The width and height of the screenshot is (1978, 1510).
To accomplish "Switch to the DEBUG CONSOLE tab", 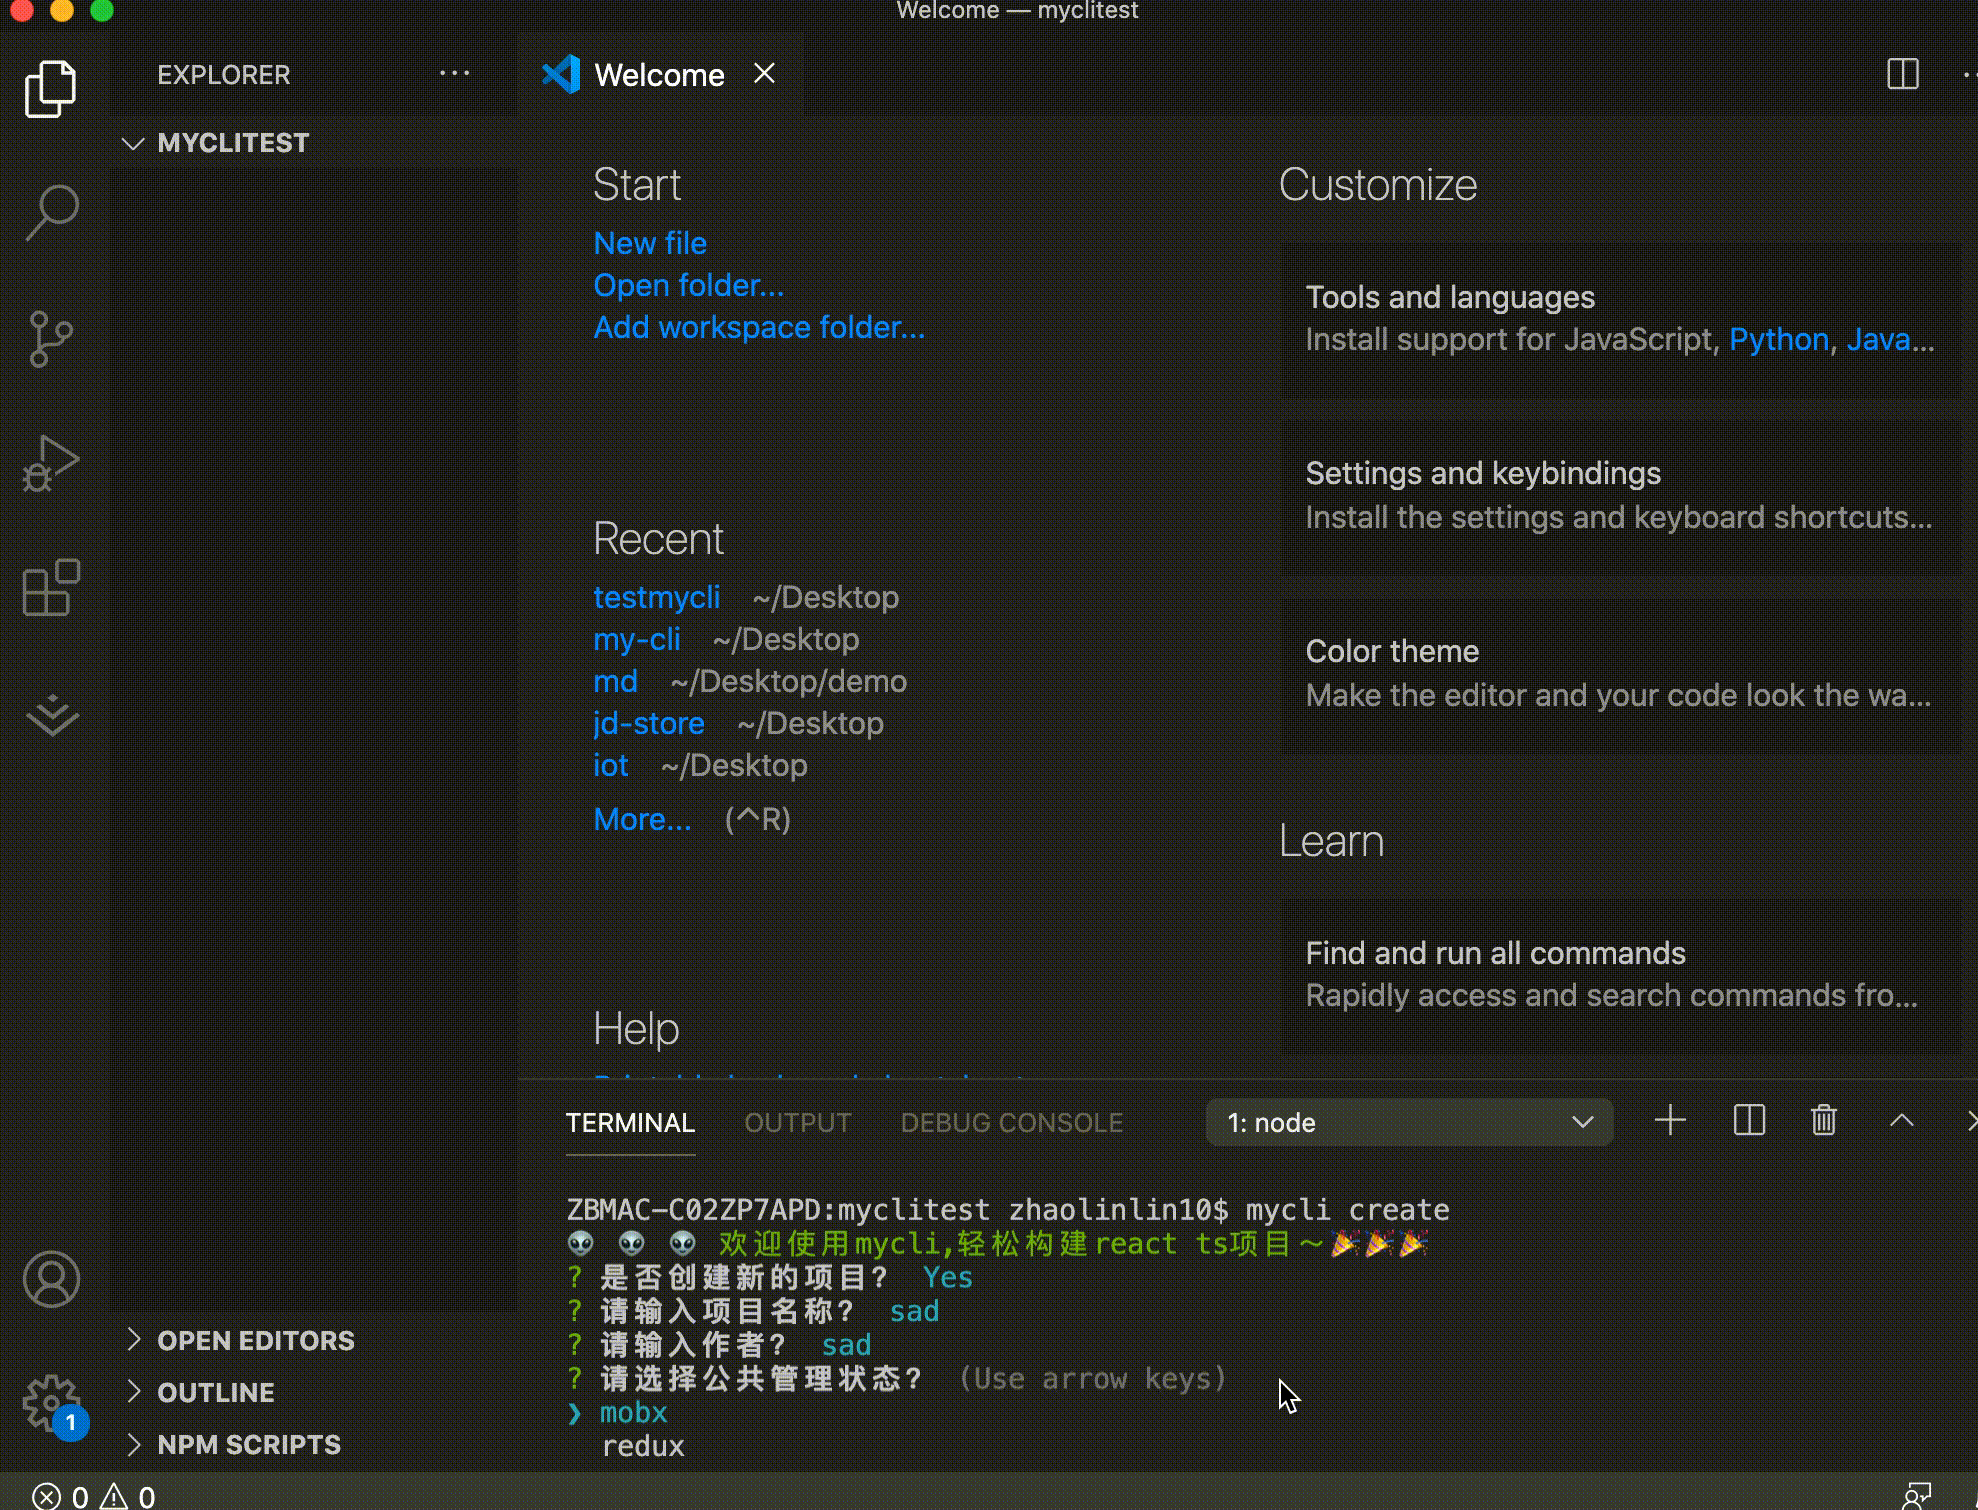I will coord(1011,1123).
